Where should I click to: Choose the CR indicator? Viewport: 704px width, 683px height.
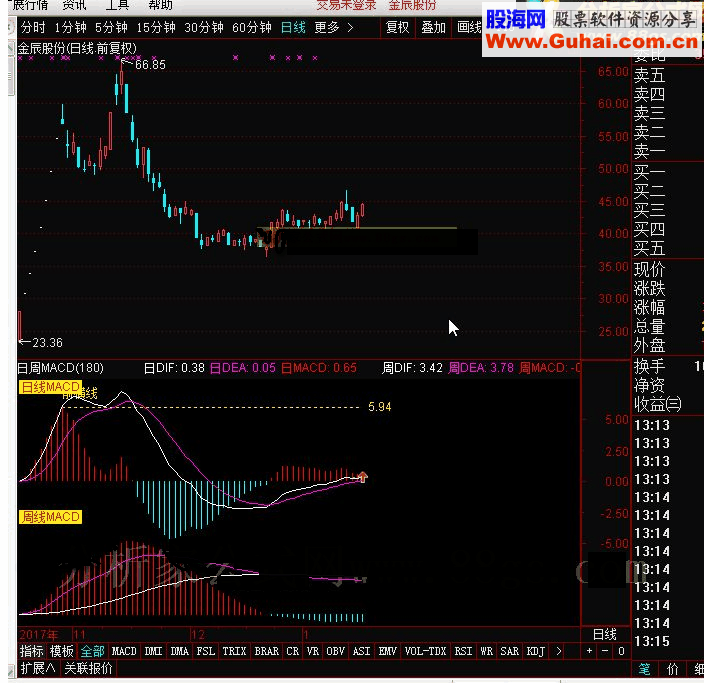[x=293, y=651]
